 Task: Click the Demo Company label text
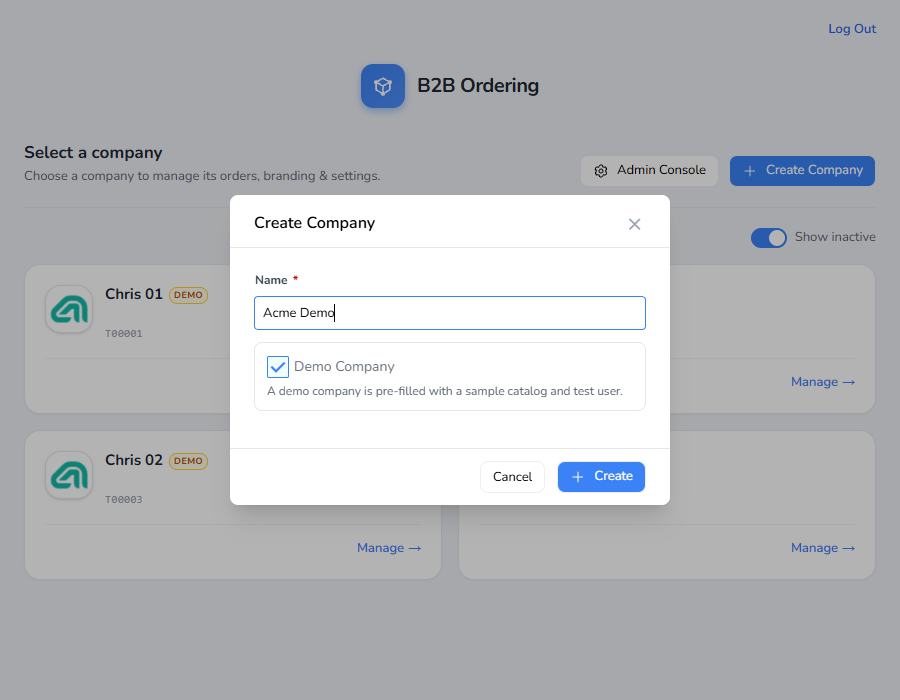(x=344, y=367)
